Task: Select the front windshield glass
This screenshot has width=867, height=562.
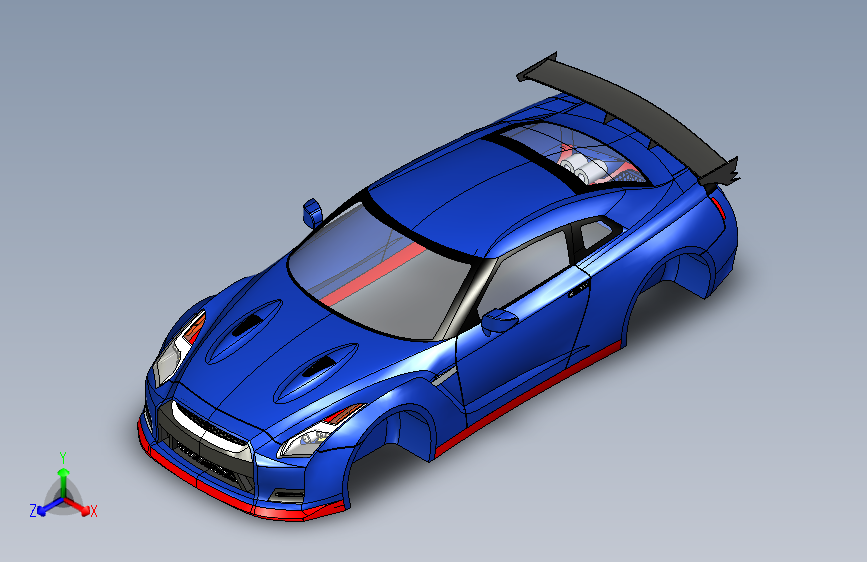Action: coord(382,271)
